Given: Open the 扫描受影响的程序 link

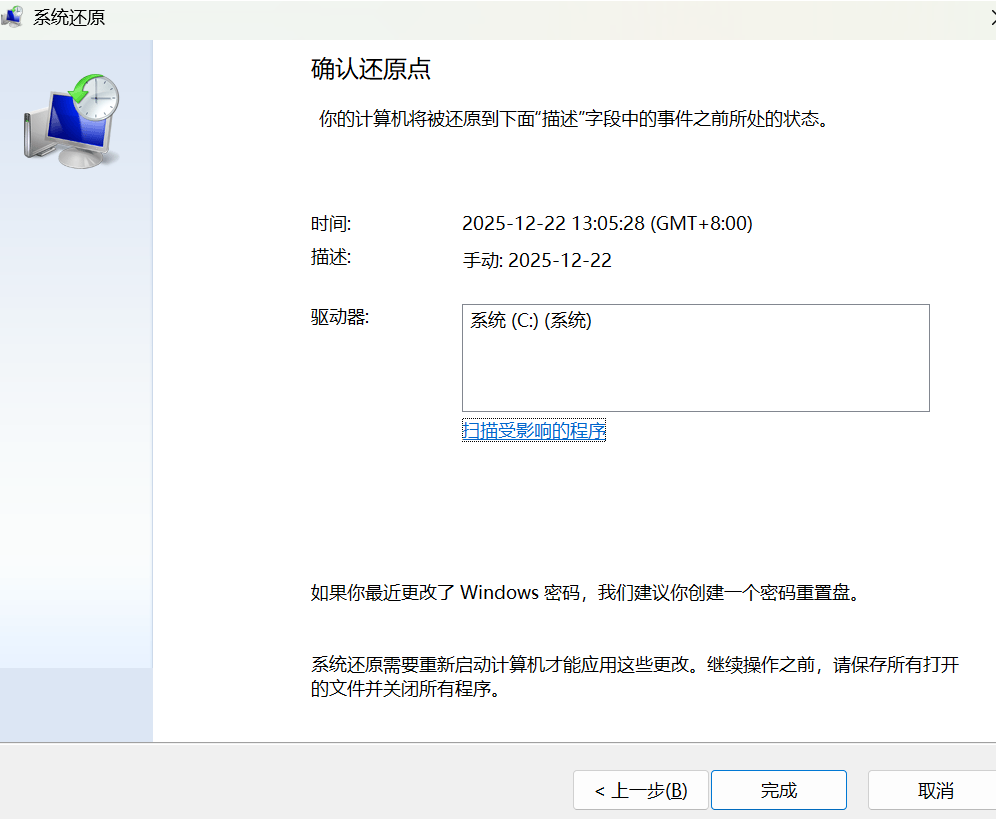Looking at the screenshot, I should (x=534, y=431).
